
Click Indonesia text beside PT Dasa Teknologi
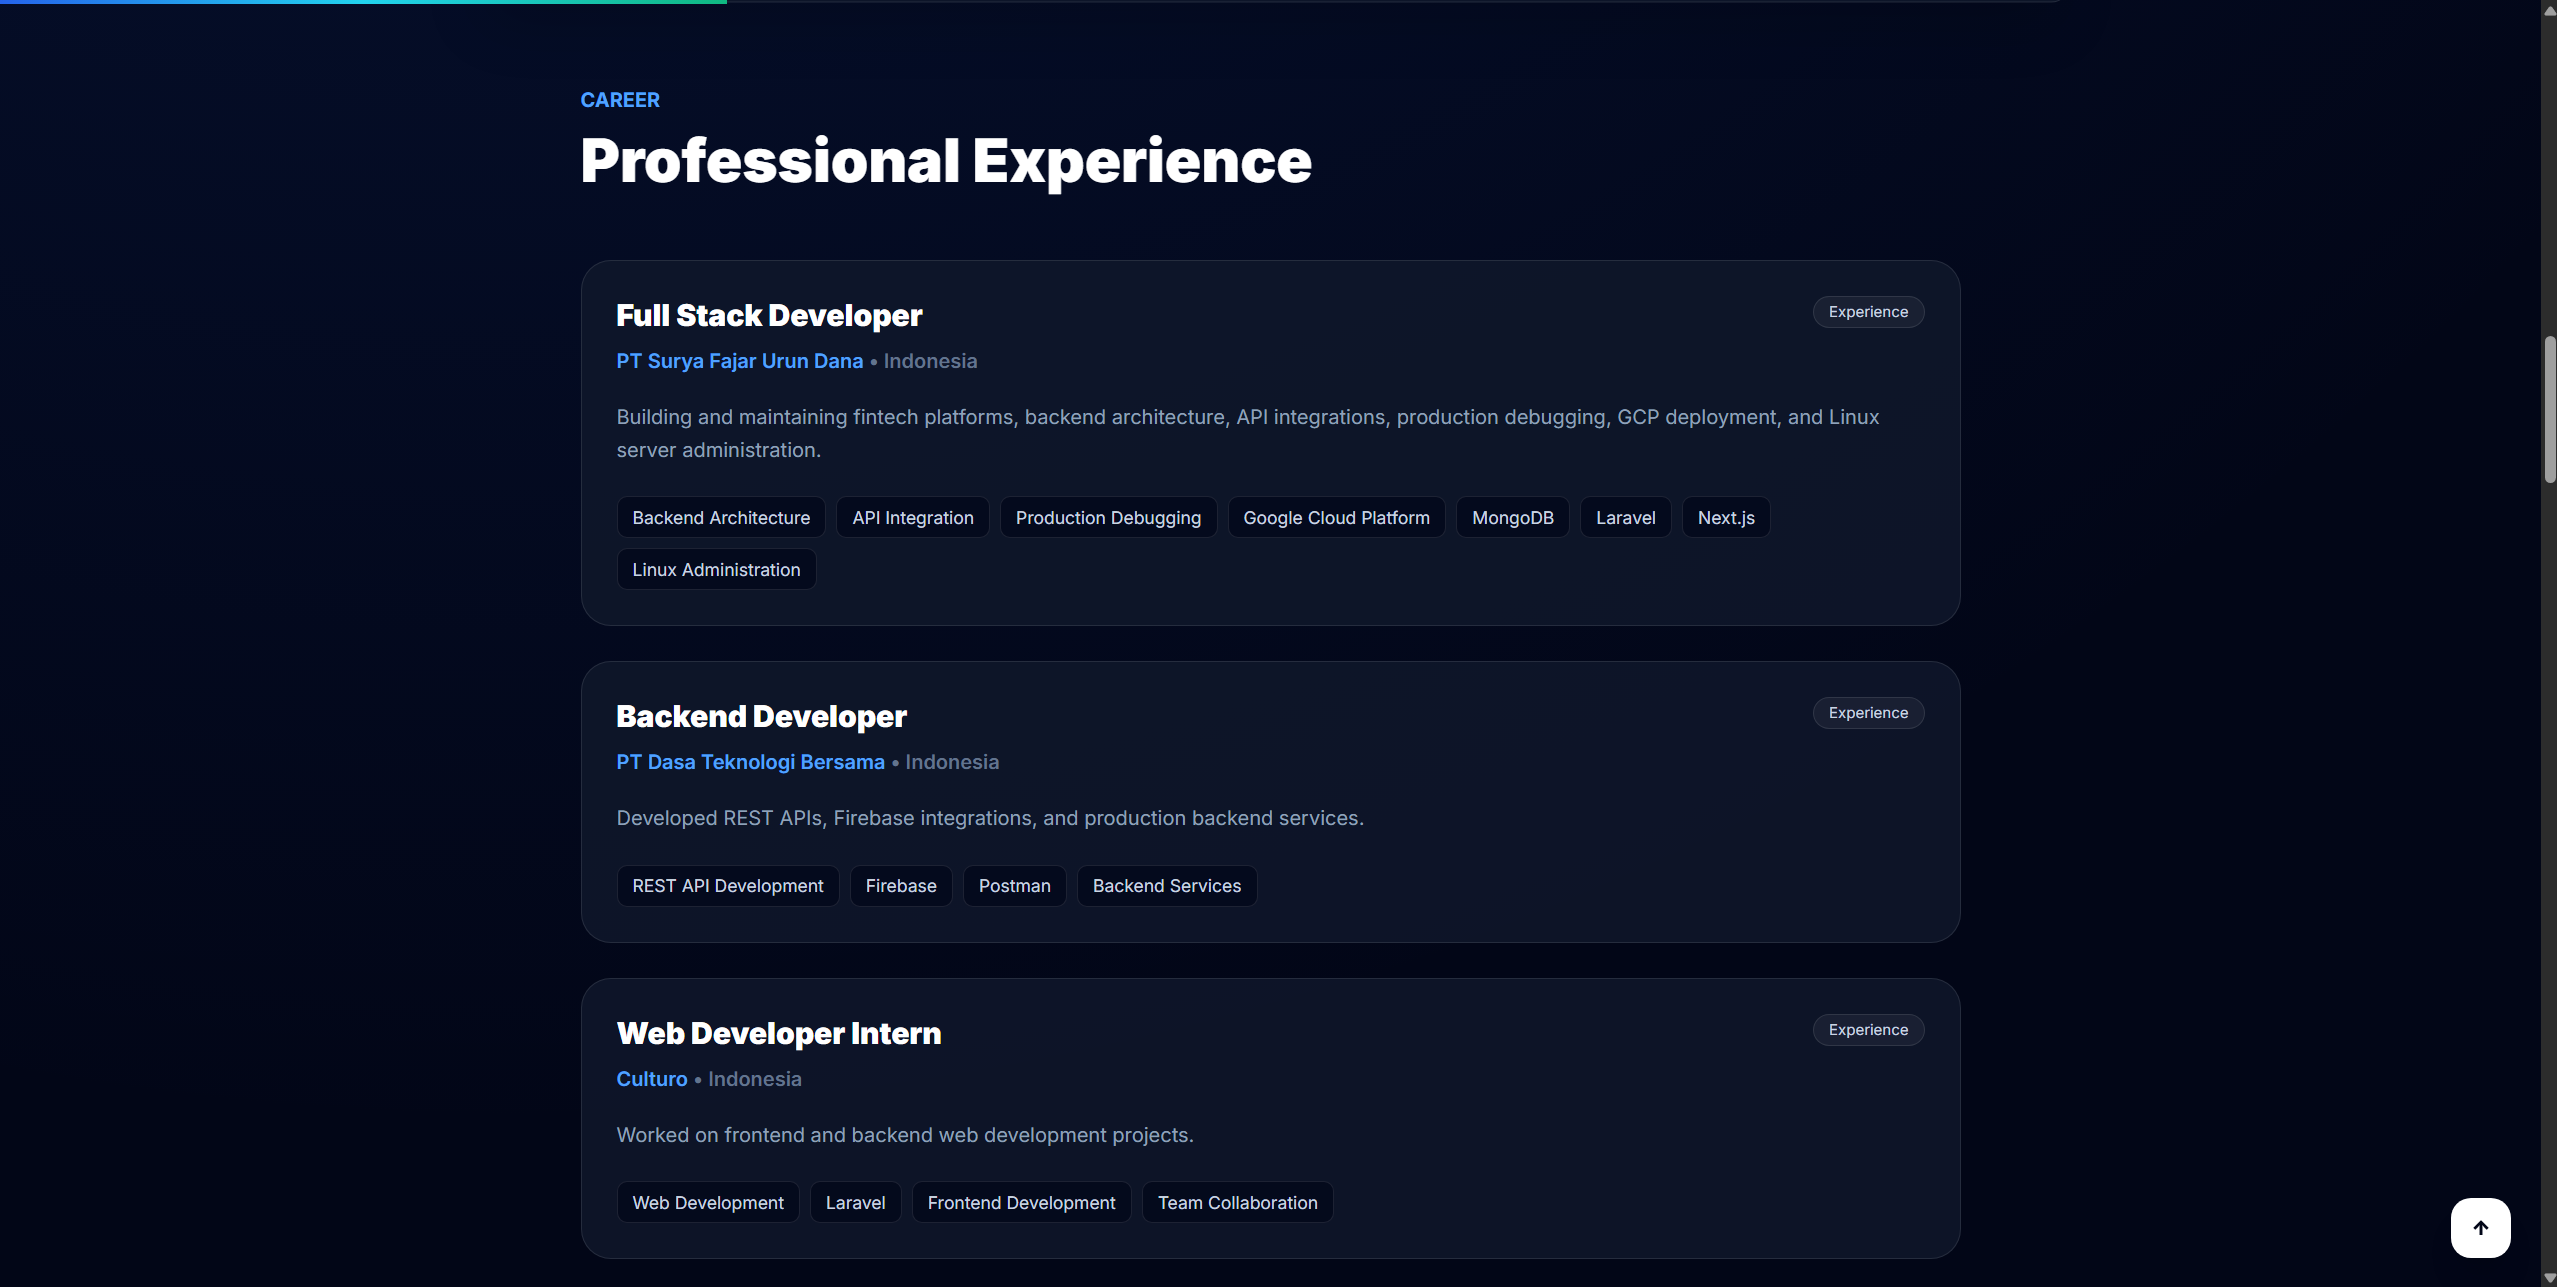[952, 762]
